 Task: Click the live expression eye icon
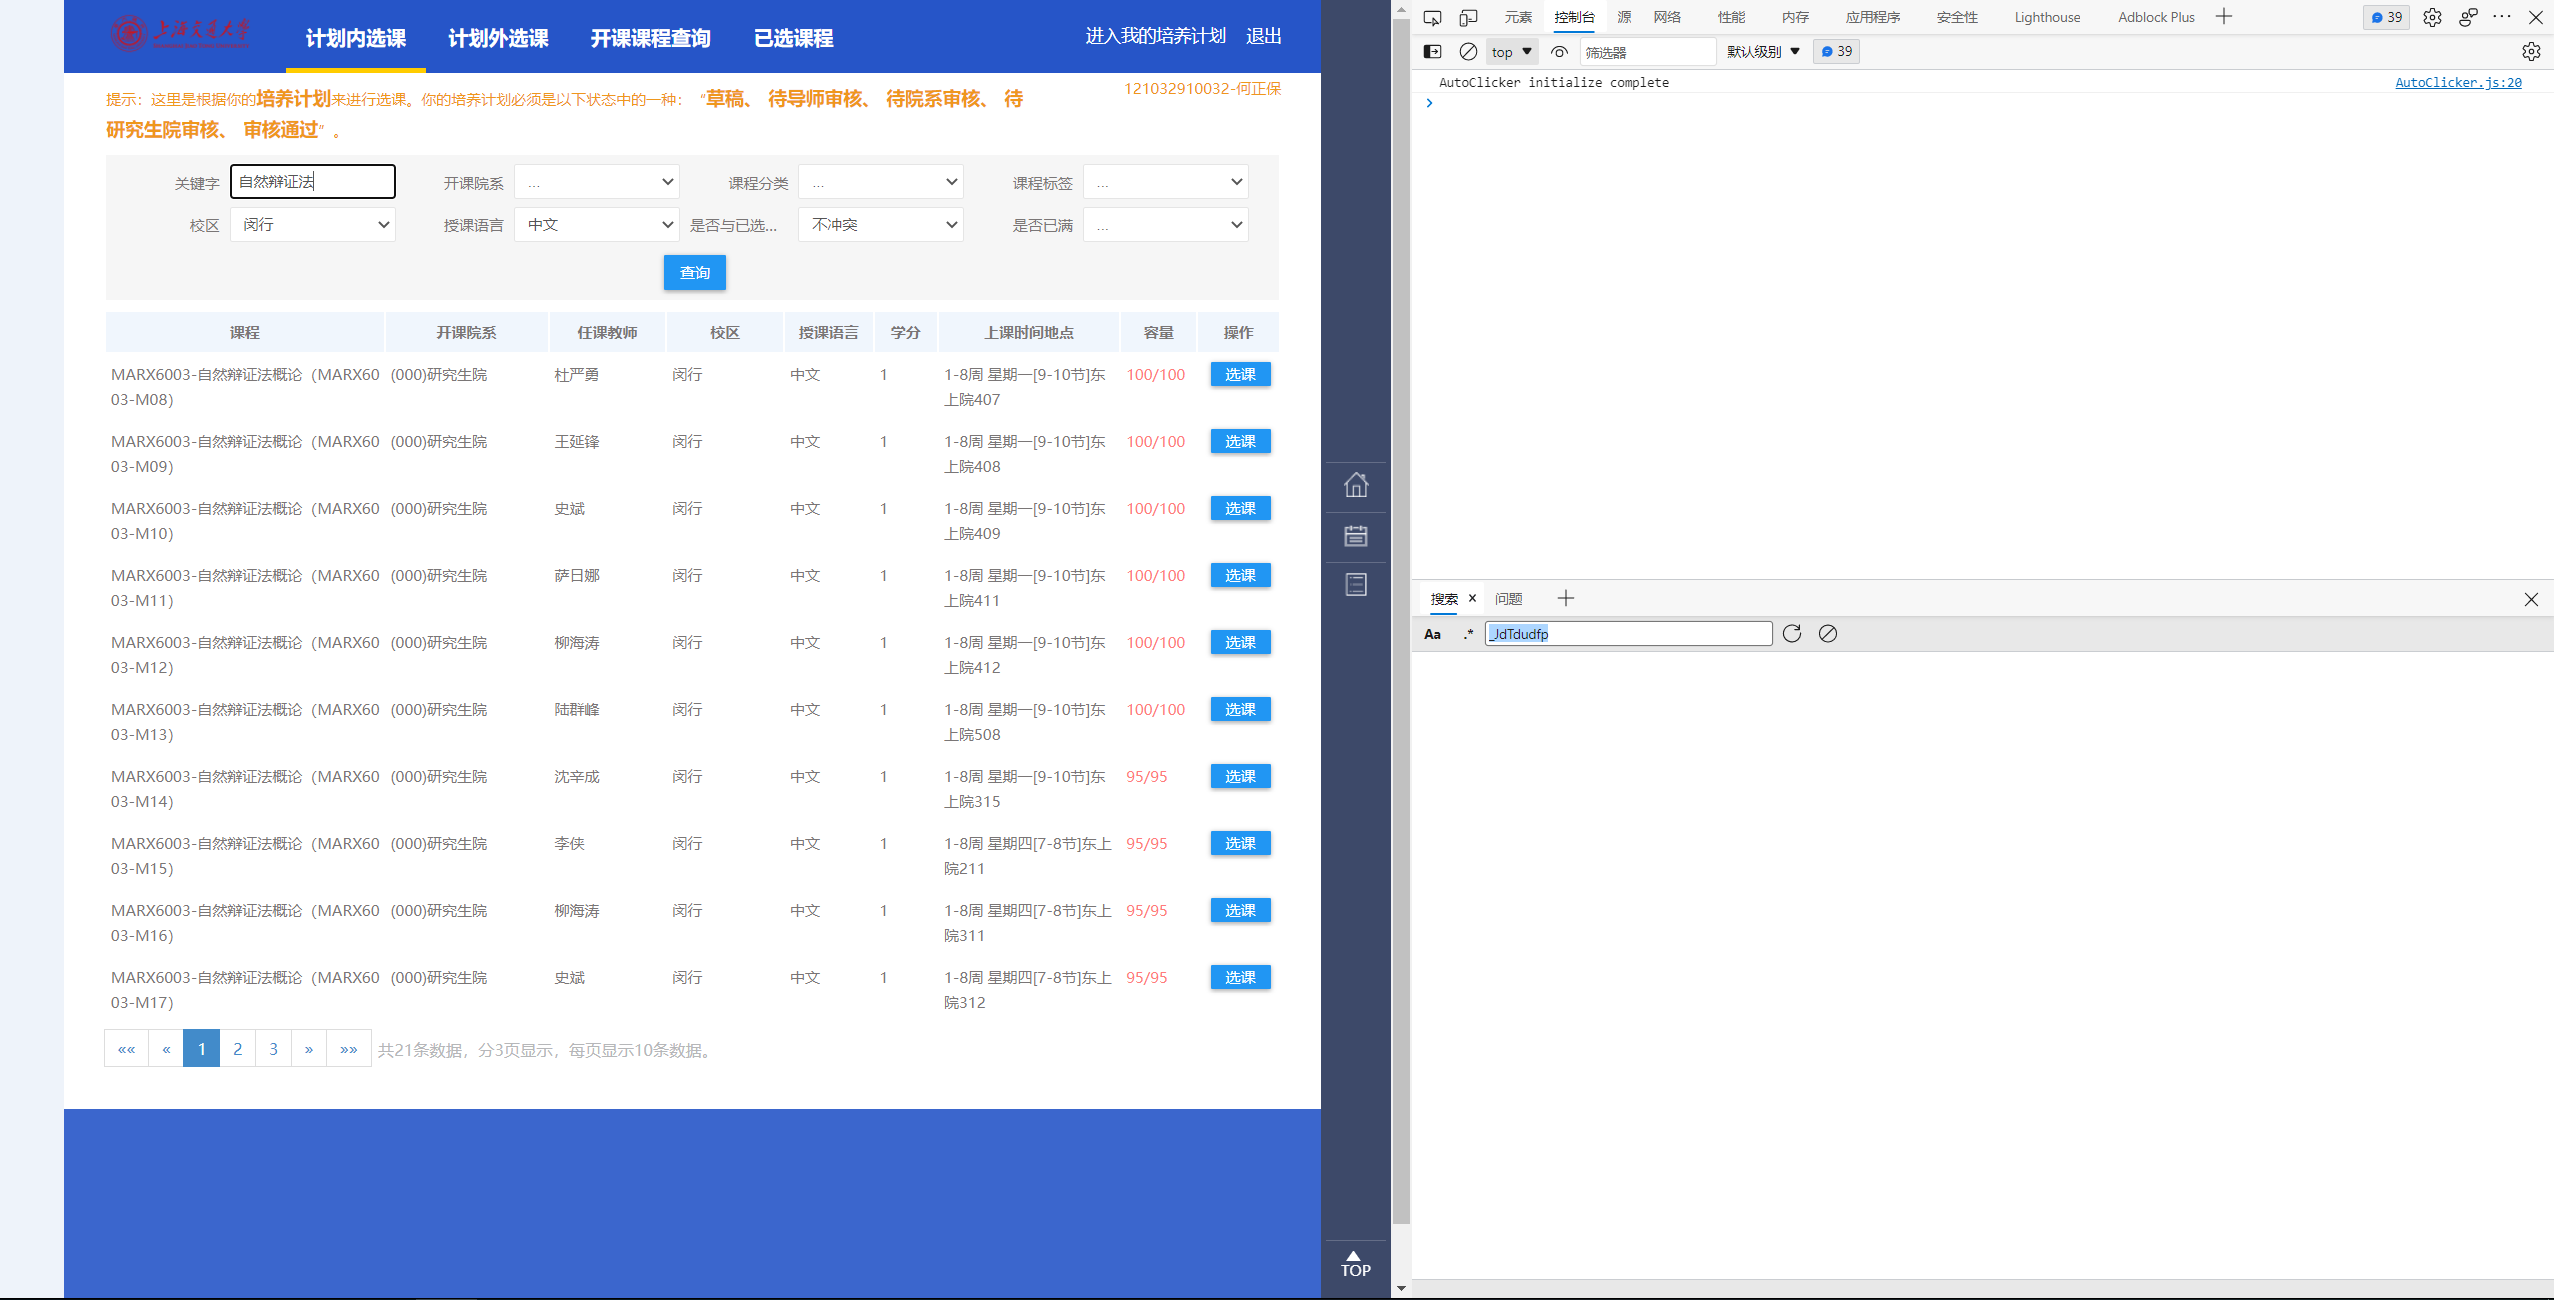pos(1559,52)
